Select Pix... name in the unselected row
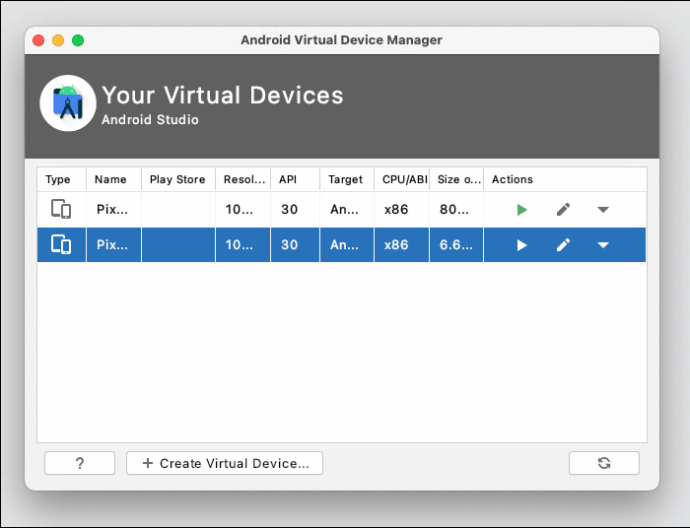The image size is (690, 528). point(112,209)
